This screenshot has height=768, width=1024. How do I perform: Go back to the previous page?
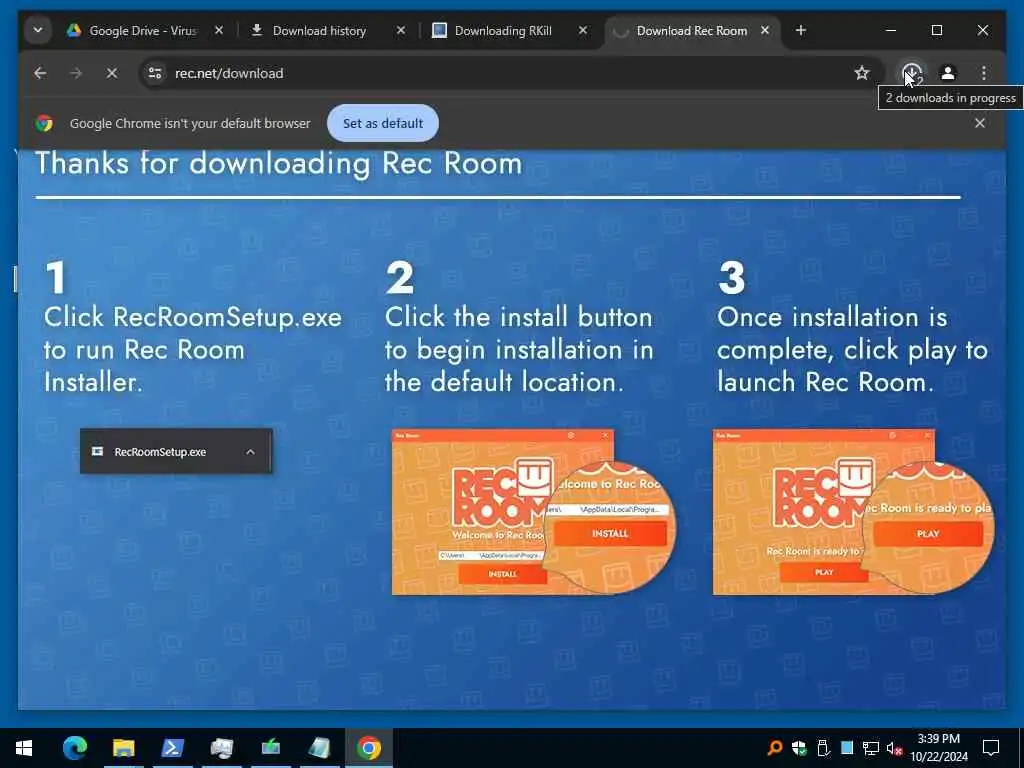(x=40, y=73)
